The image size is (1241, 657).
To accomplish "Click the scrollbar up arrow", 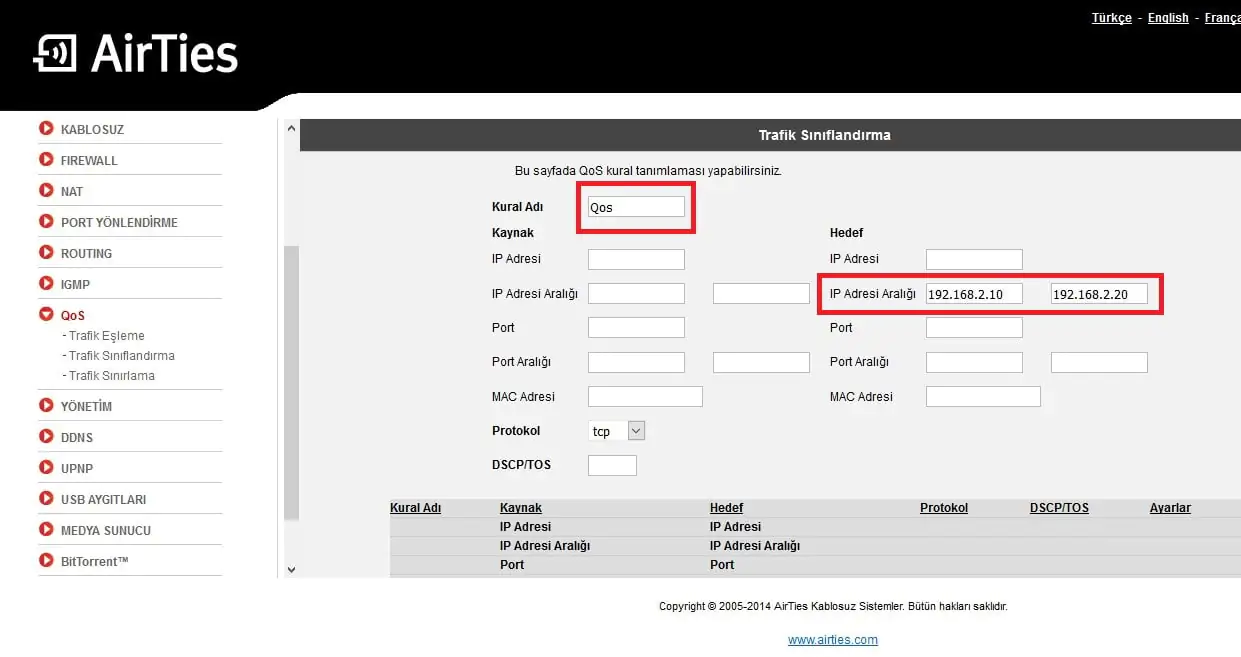I will point(291,127).
